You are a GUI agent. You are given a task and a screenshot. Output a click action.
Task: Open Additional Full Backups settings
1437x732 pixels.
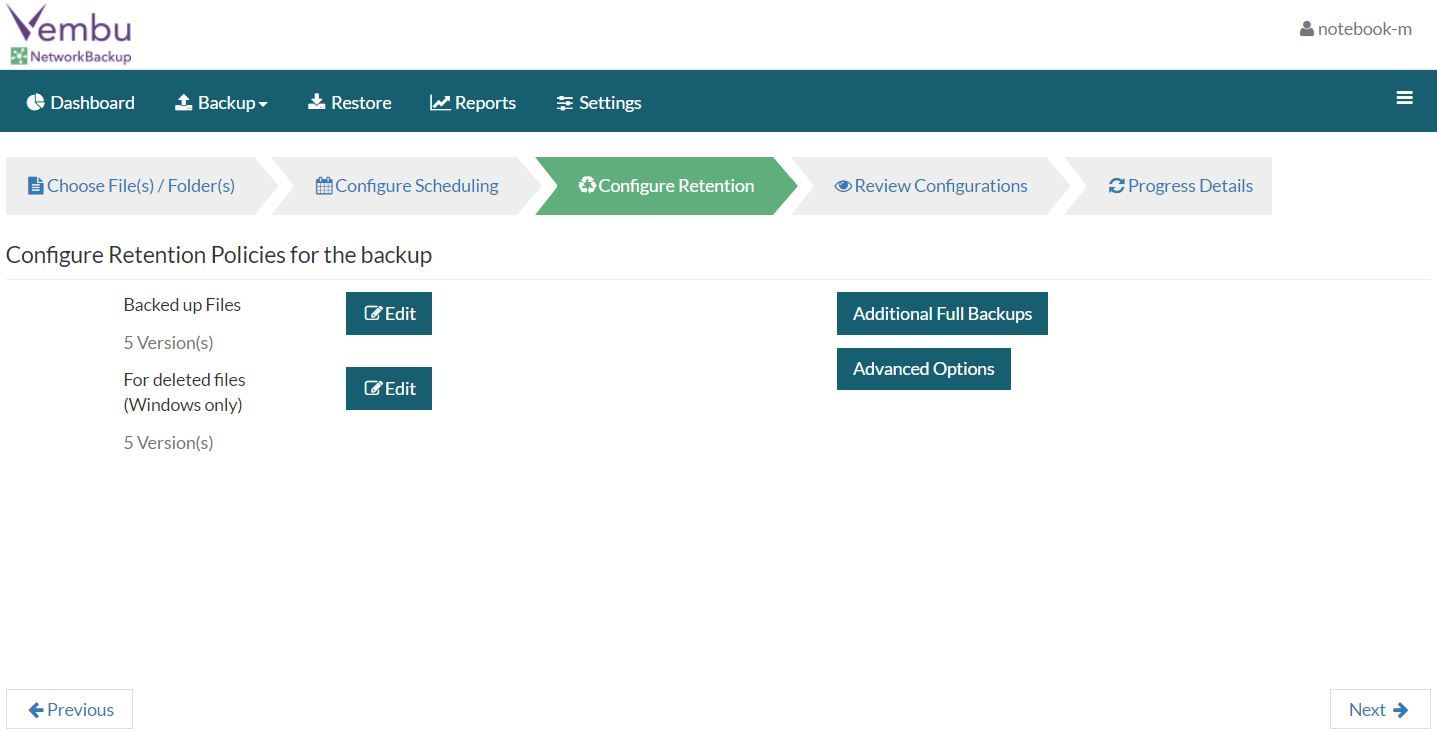941,313
